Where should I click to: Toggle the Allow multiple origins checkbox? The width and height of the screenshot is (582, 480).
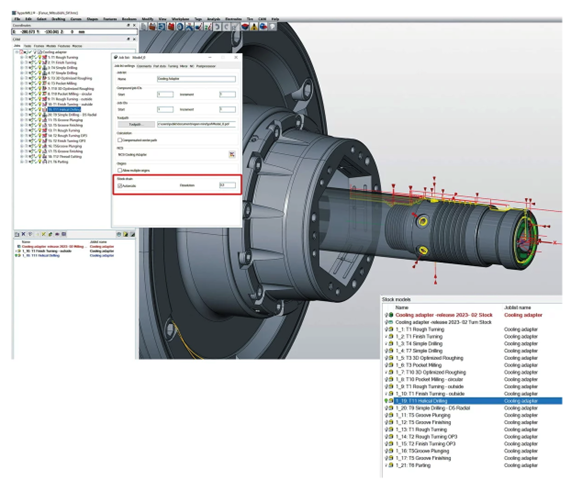(x=120, y=170)
